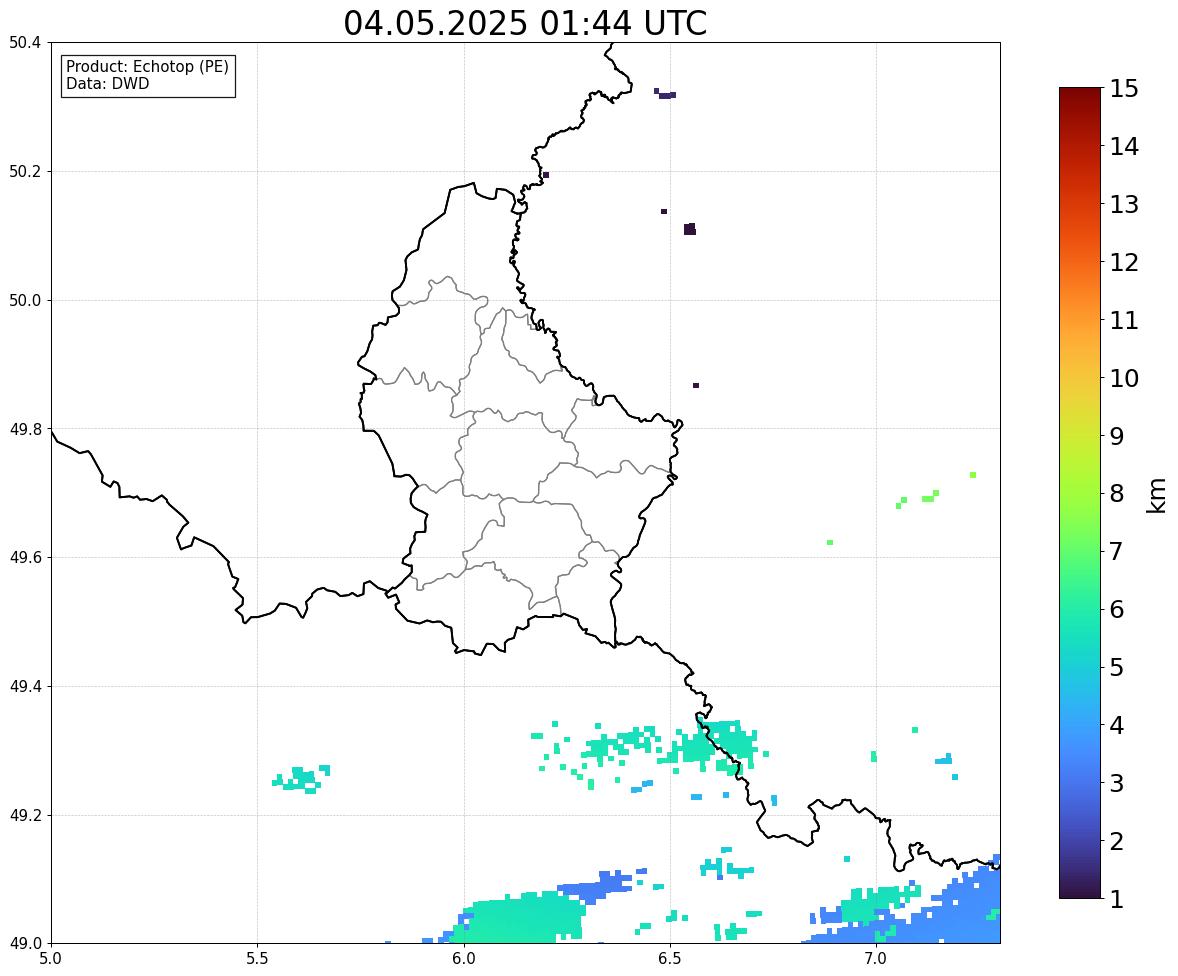The height and width of the screenshot is (976, 1178).
Task: Click the colorbar tick value 7
Action: coord(1117,551)
